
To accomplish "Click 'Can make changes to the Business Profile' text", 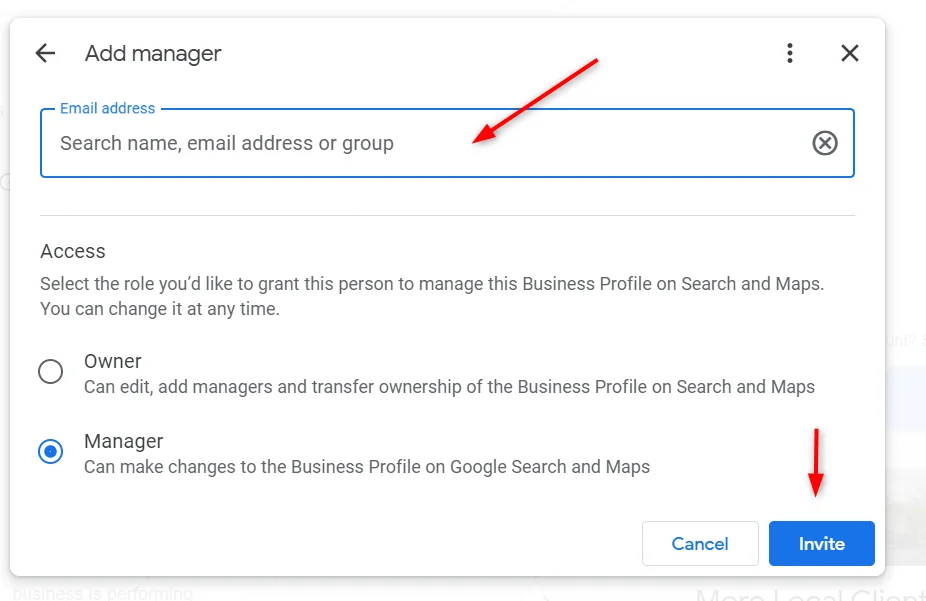I will pyautogui.click(x=367, y=467).
